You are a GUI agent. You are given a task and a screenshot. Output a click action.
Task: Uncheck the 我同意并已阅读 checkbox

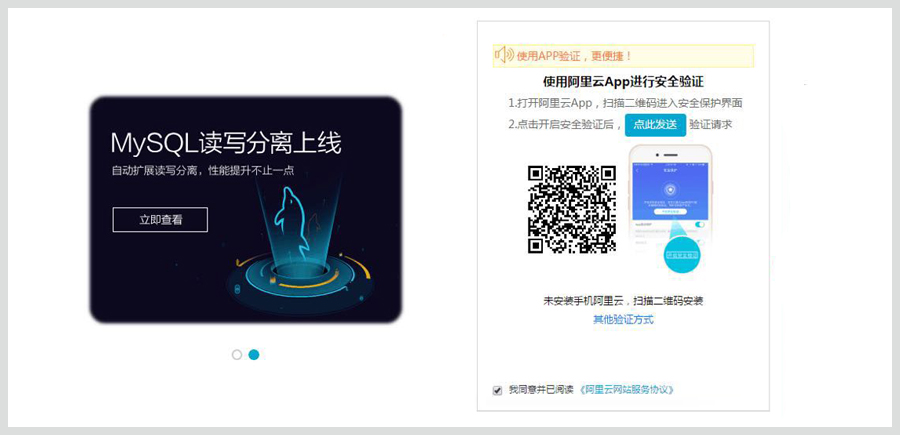tap(497, 390)
